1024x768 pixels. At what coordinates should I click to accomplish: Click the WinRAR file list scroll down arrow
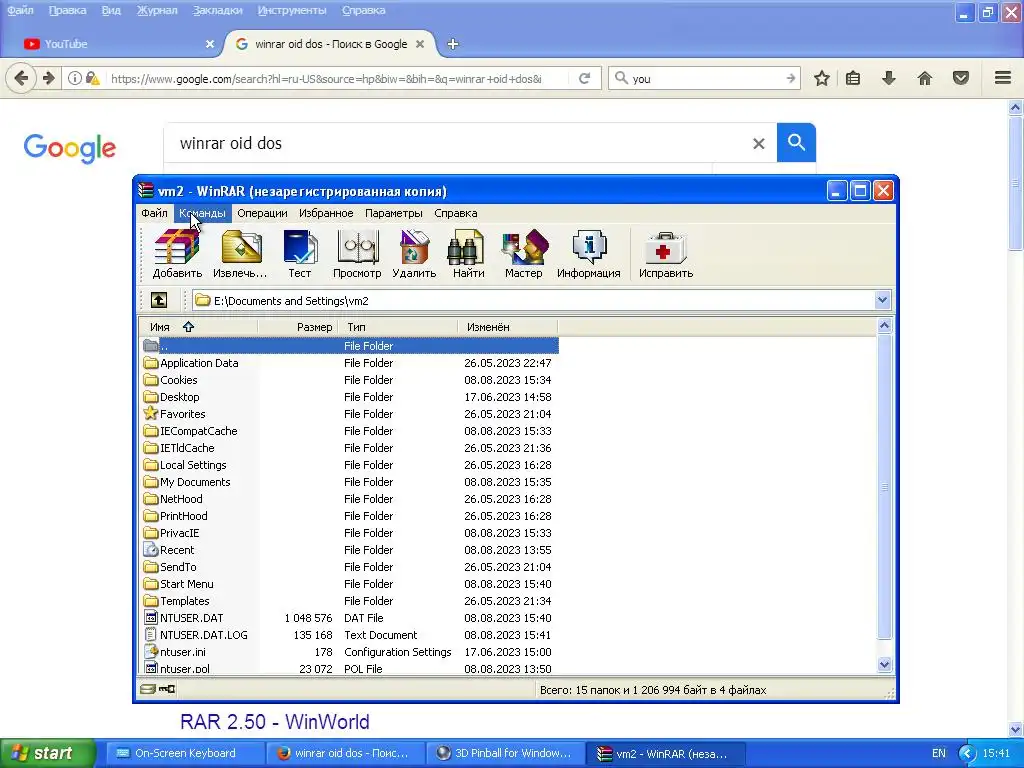point(884,665)
